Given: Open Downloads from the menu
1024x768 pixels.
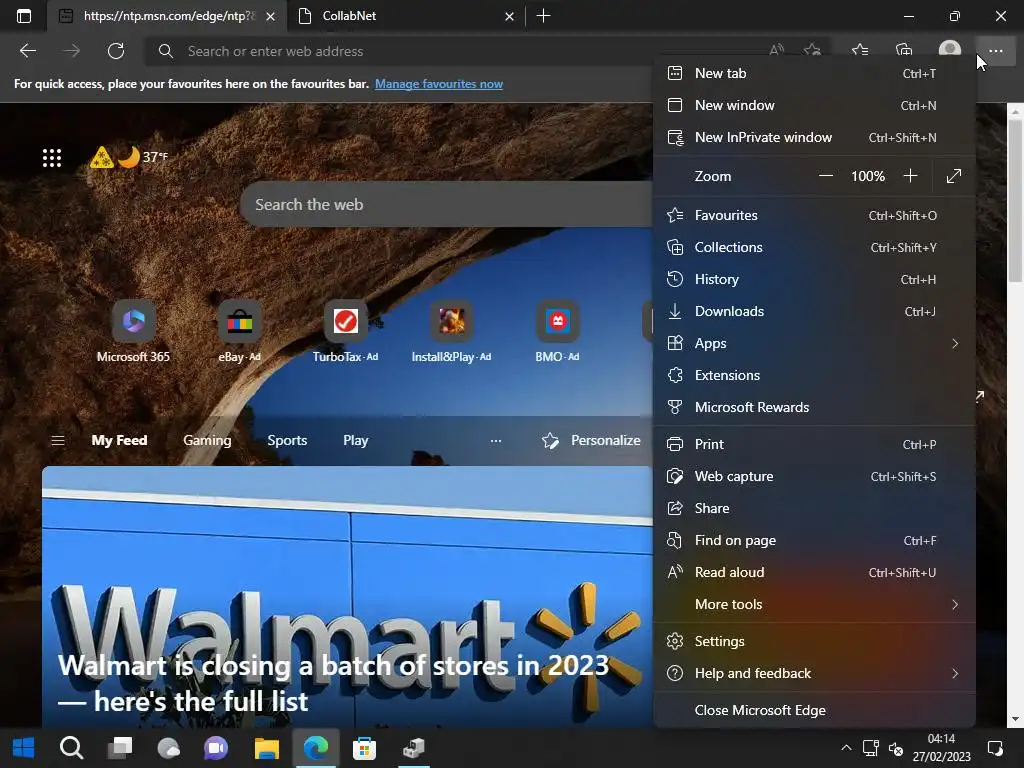Looking at the screenshot, I should [814, 312].
